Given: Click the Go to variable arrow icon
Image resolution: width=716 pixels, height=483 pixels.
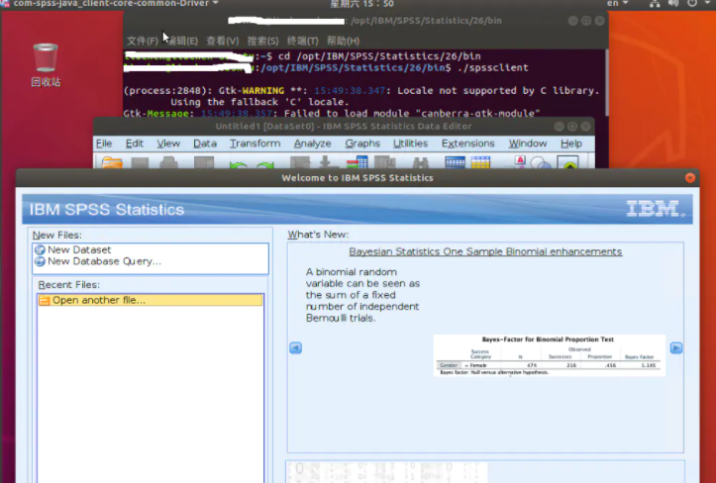Looking at the screenshot, I should tap(326, 163).
